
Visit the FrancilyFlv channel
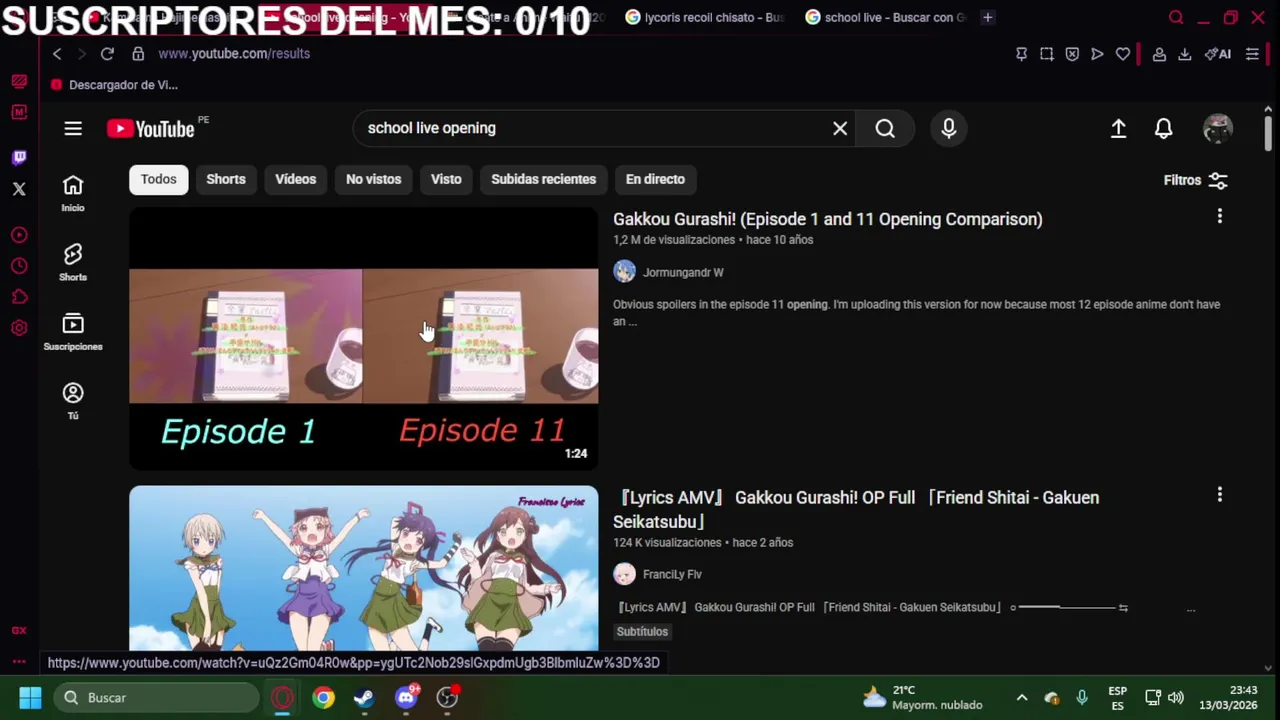point(672,574)
